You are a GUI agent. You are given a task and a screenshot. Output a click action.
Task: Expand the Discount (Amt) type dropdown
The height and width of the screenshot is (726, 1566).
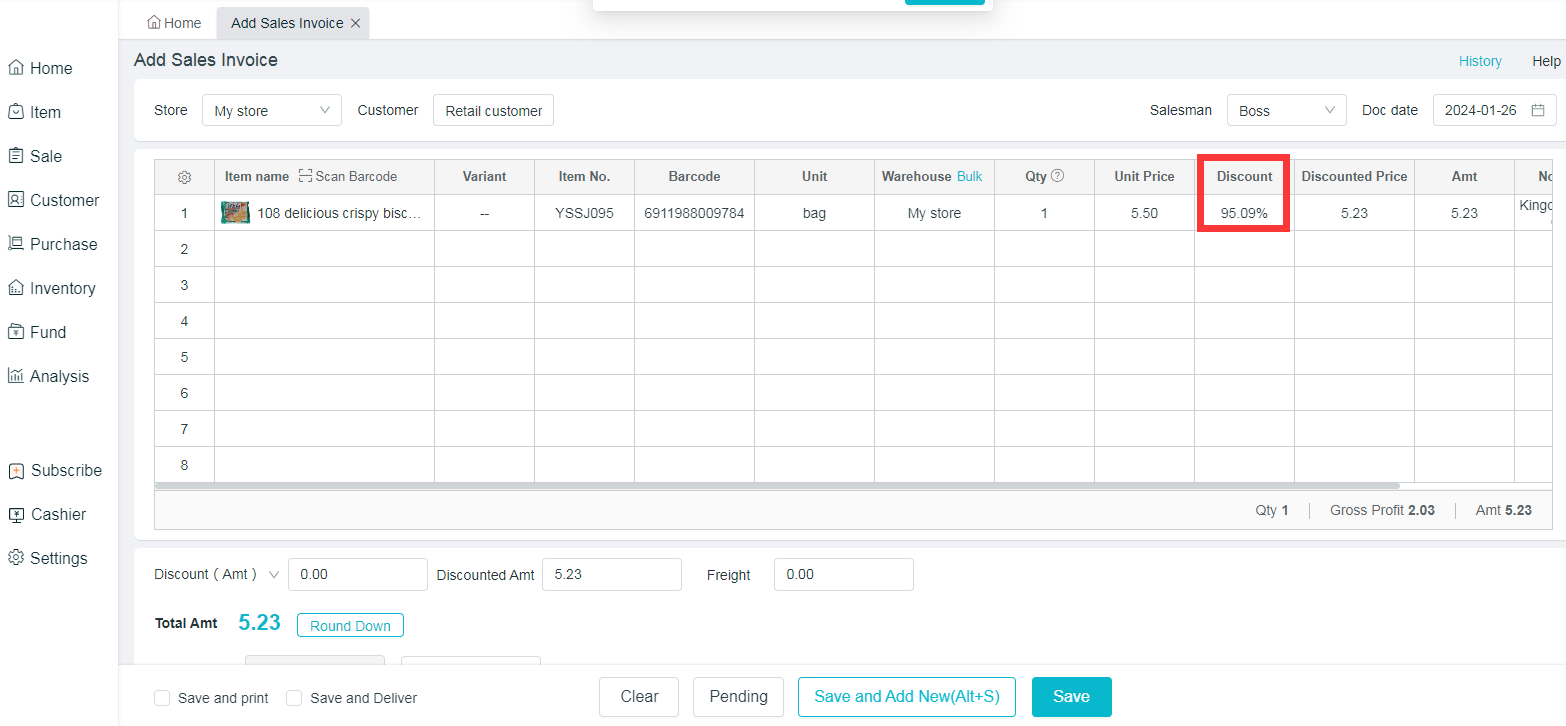pyautogui.click(x=274, y=574)
